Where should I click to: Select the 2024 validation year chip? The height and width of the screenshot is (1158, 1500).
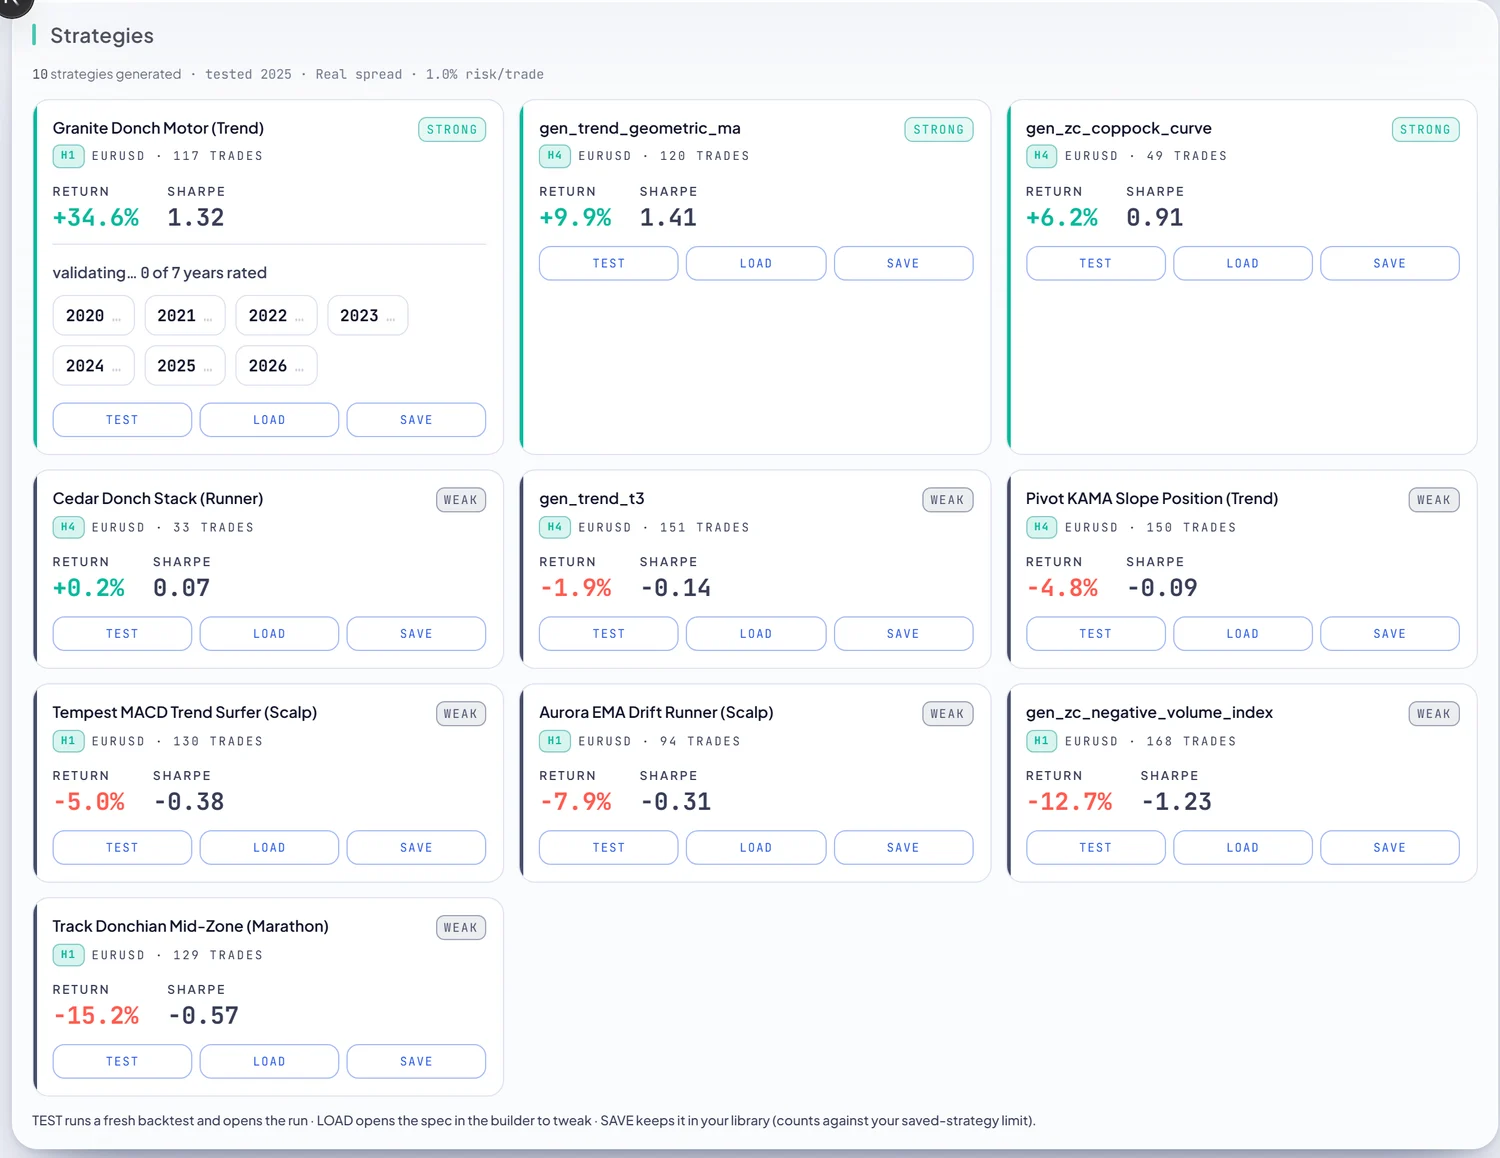coord(93,366)
